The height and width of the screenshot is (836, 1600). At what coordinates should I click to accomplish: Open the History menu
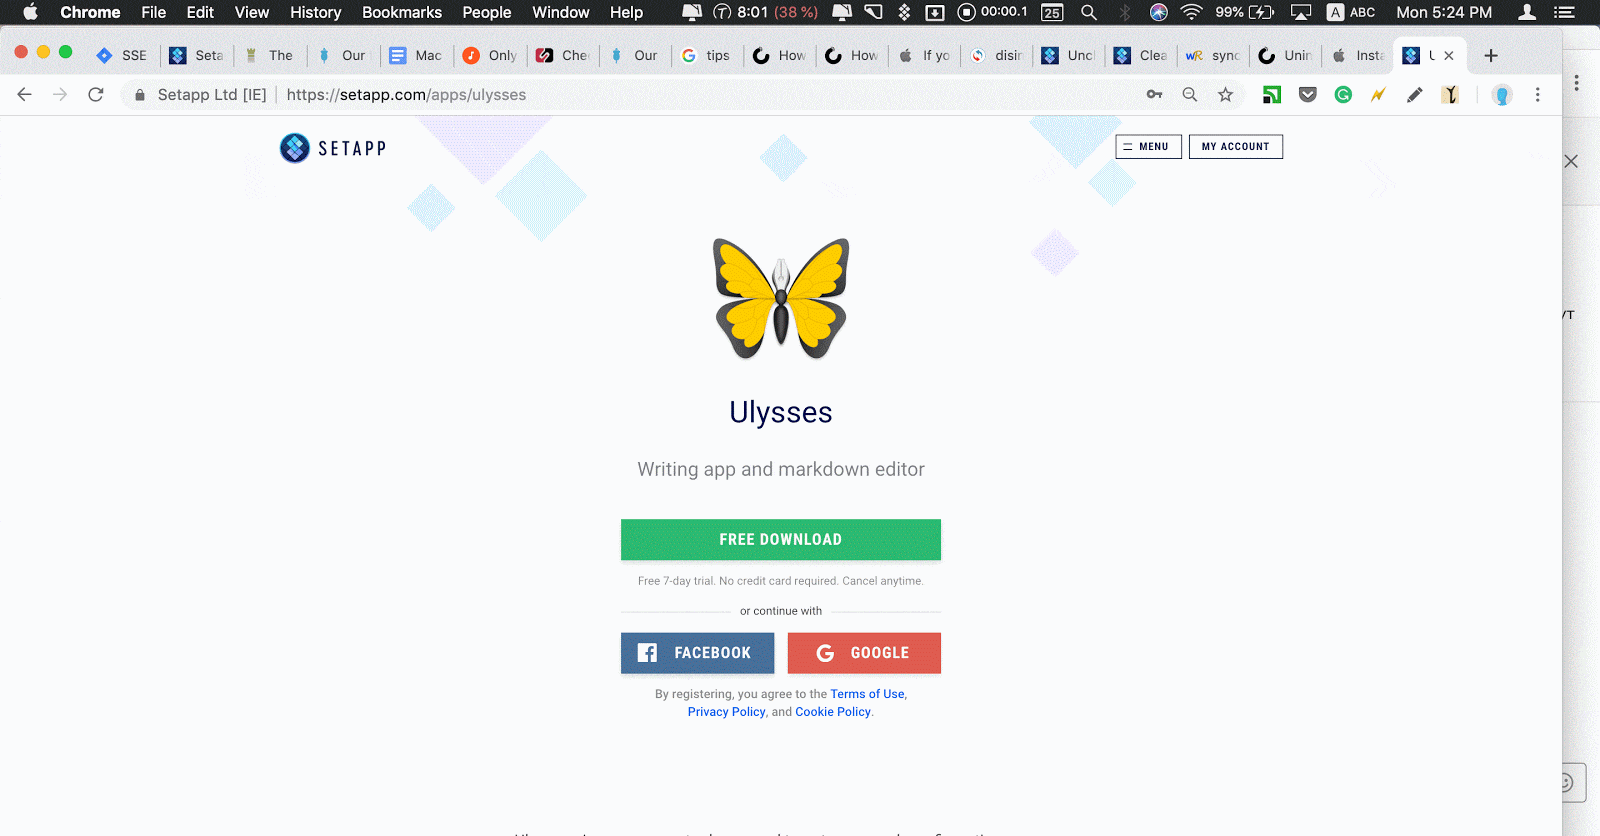click(x=315, y=12)
